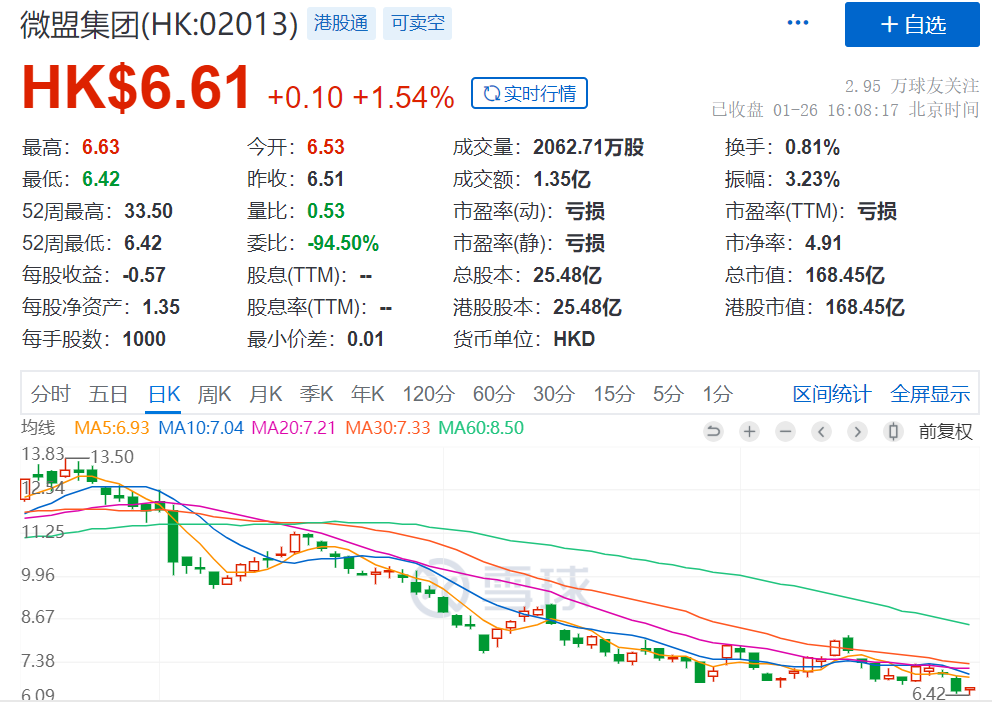Screen dimensions: 992x707
Task: Click the 52周最高 33.50 value
Action: point(149,211)
